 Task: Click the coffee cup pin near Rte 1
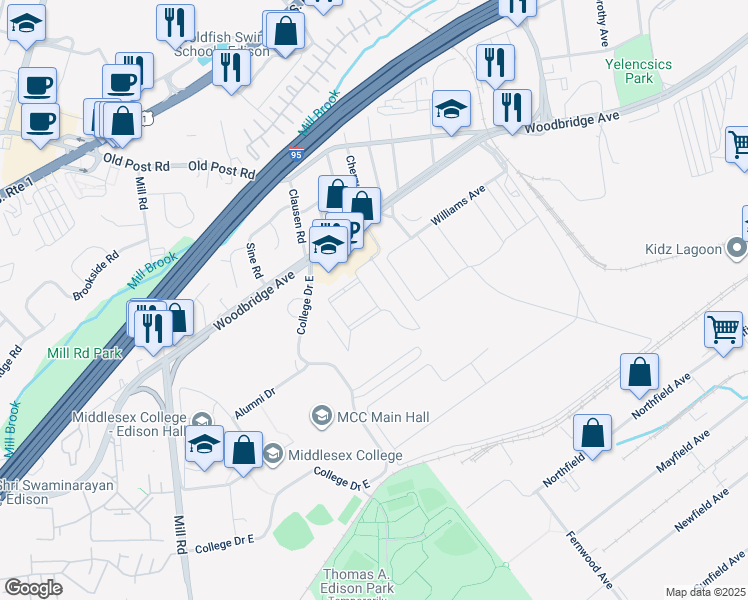click(x=41, y=124)
